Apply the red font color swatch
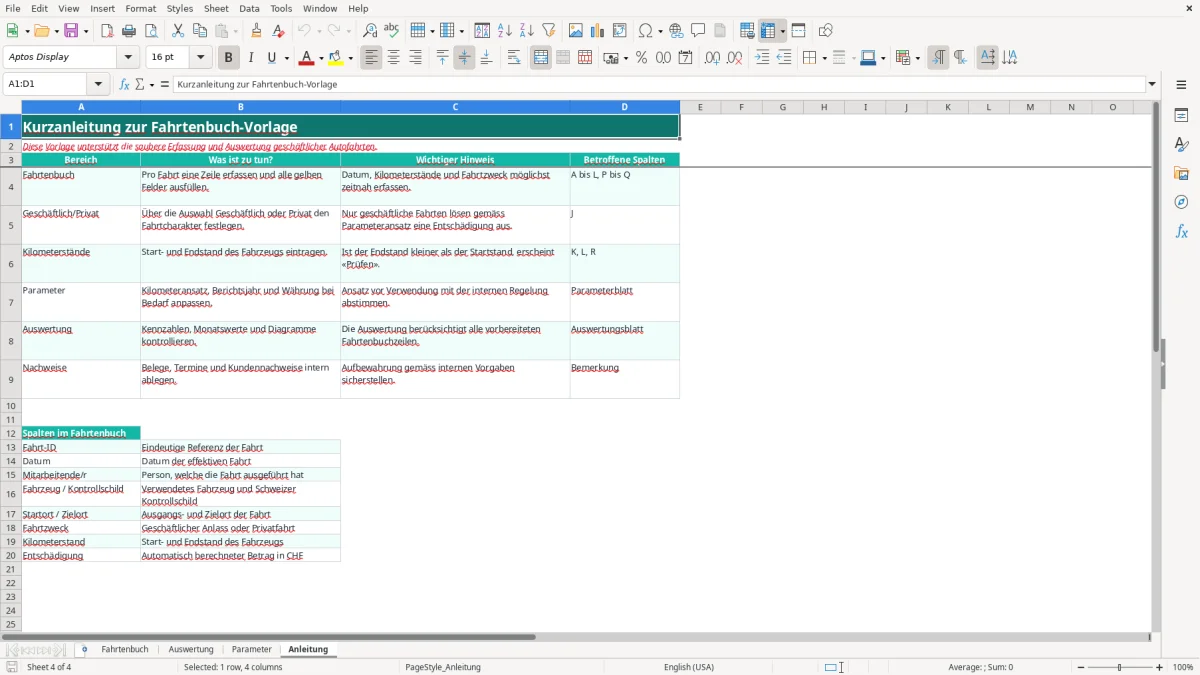Screen dimensions: 1200x675 pyautogui.click(x=308, y=58)
